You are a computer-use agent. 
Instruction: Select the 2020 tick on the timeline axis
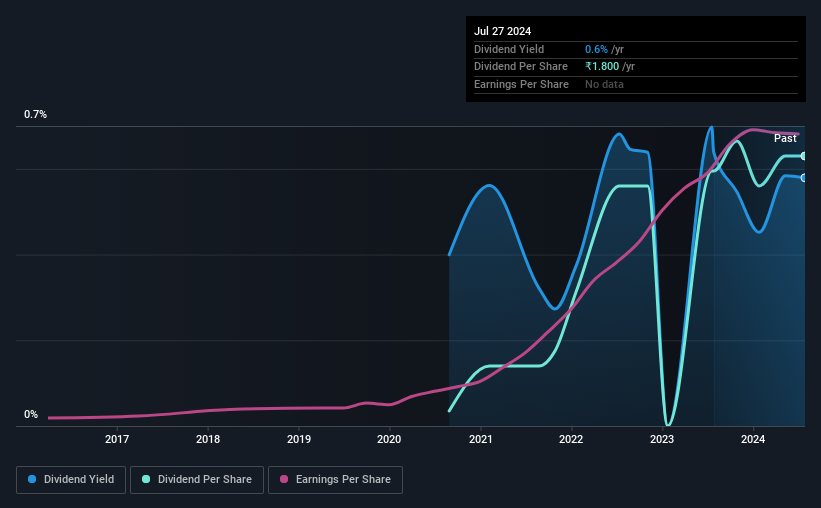389,439
